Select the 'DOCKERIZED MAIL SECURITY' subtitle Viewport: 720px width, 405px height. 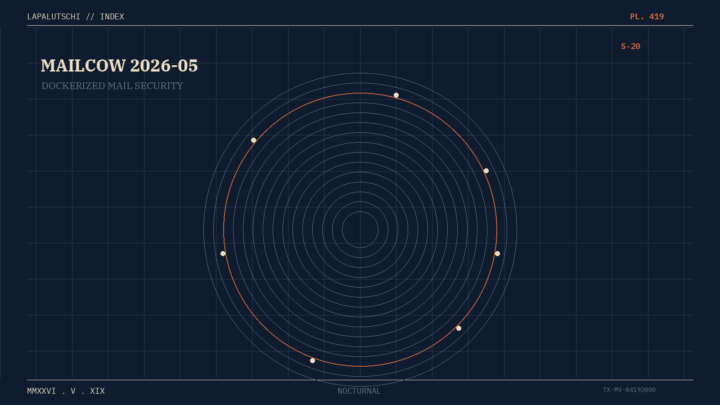click(x=112, y=86)
